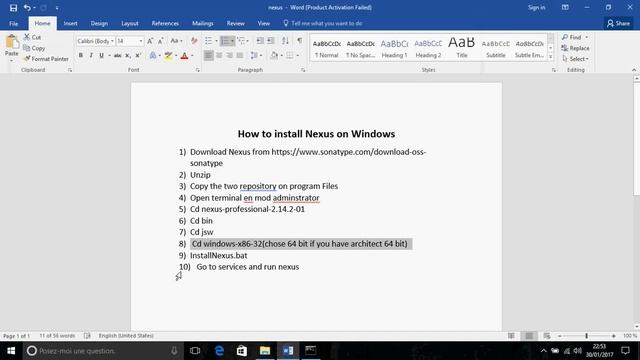640x360 pixels.
Task: Adjust line and paragraph spacing
Action: coord(254,55)
